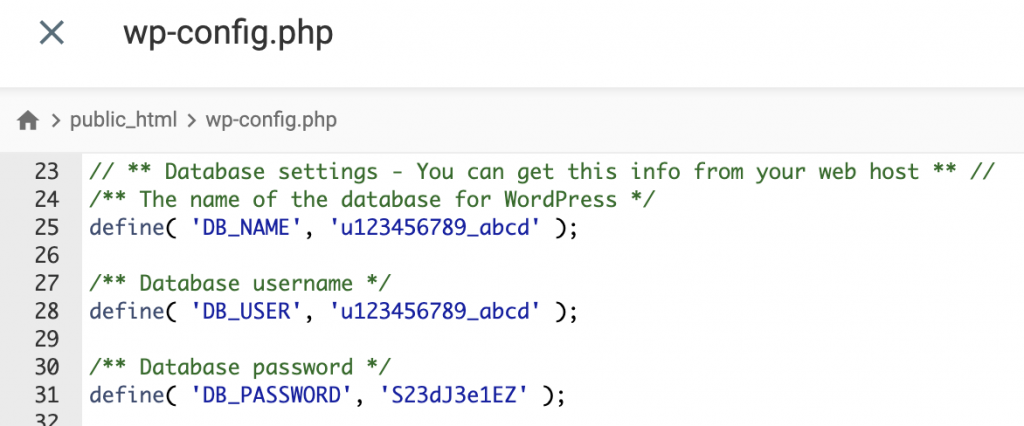Click line number 28 in the gutter
The image size is (1024, 426).
(x=46, y=311)
